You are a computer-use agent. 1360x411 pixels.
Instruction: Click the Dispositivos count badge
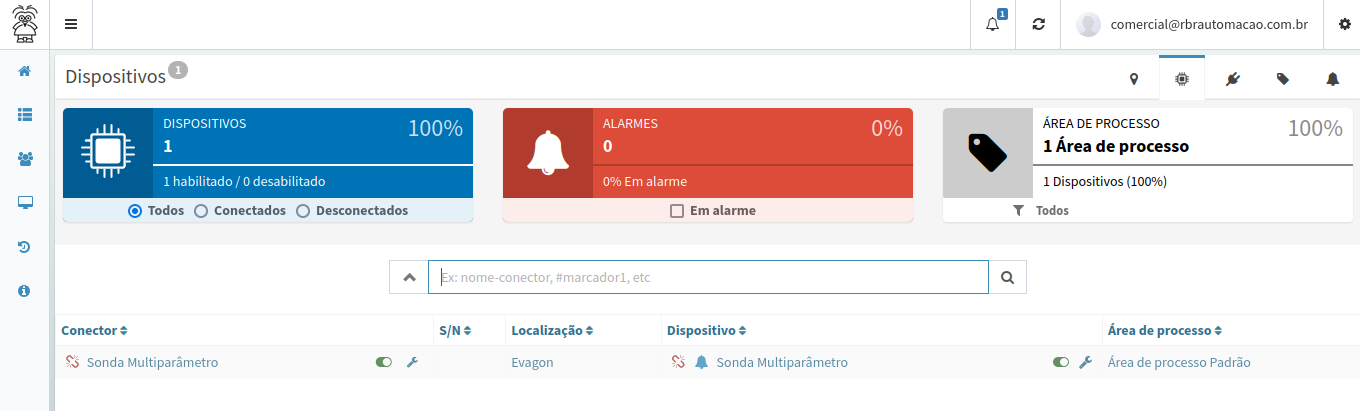coord(178,70)
